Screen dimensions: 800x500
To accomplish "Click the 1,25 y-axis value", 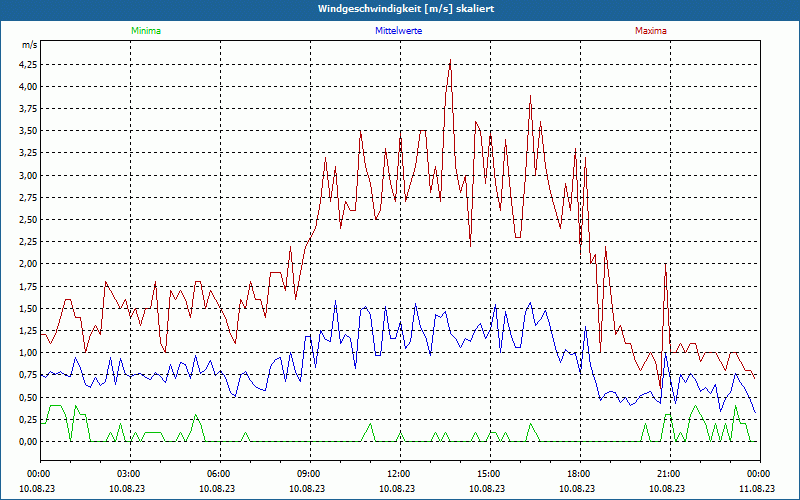I will (28, 331).
